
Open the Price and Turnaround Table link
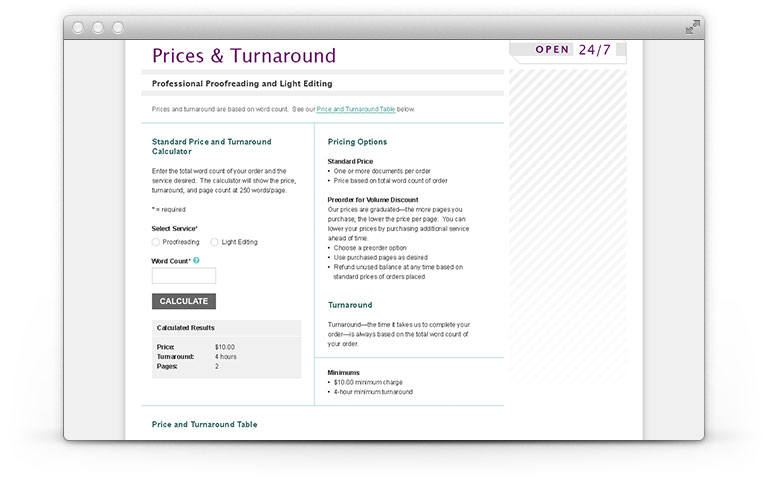tap(356, 109)
